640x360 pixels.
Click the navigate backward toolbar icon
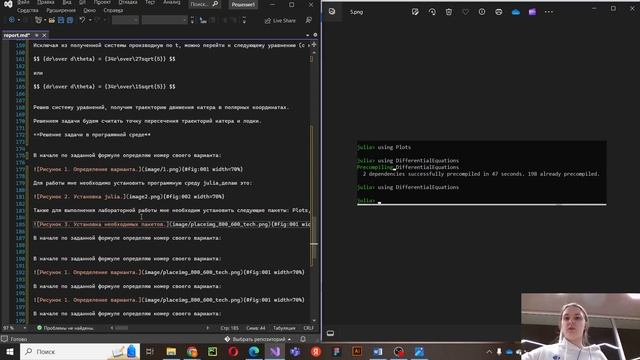tap(12, 20)
